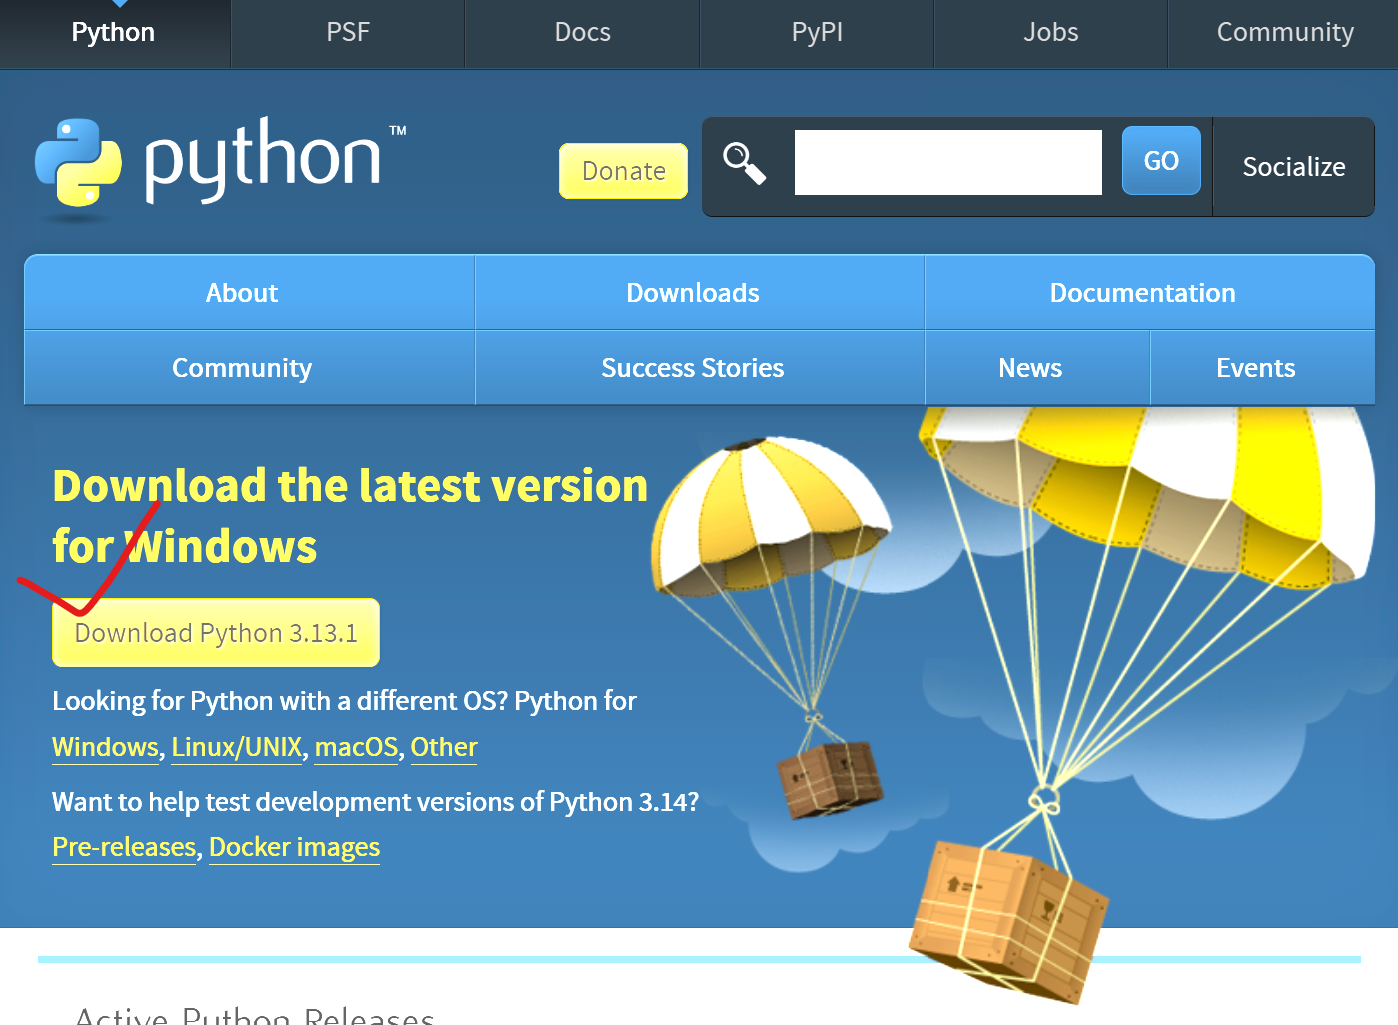1398x1025 pixels.
Task: Click into the search input field
Action: tap(948, 163)
